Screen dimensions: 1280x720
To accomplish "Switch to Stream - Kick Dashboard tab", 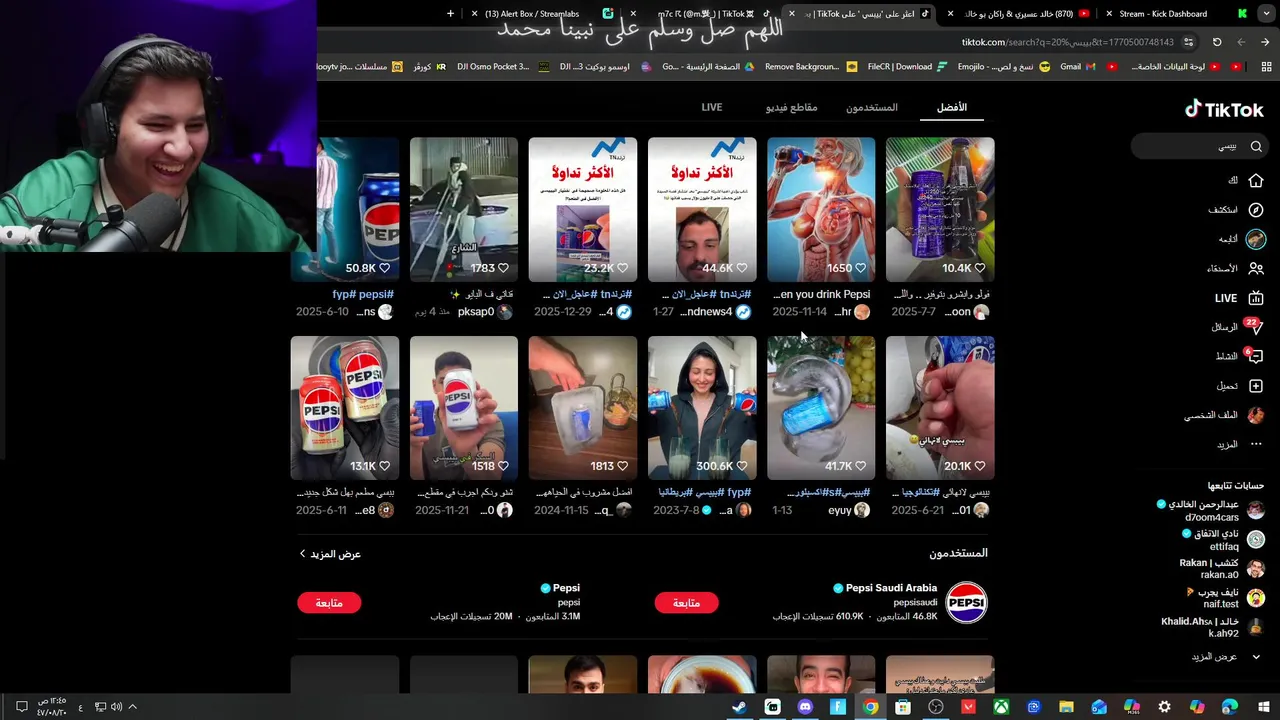I will point(1175,14).
